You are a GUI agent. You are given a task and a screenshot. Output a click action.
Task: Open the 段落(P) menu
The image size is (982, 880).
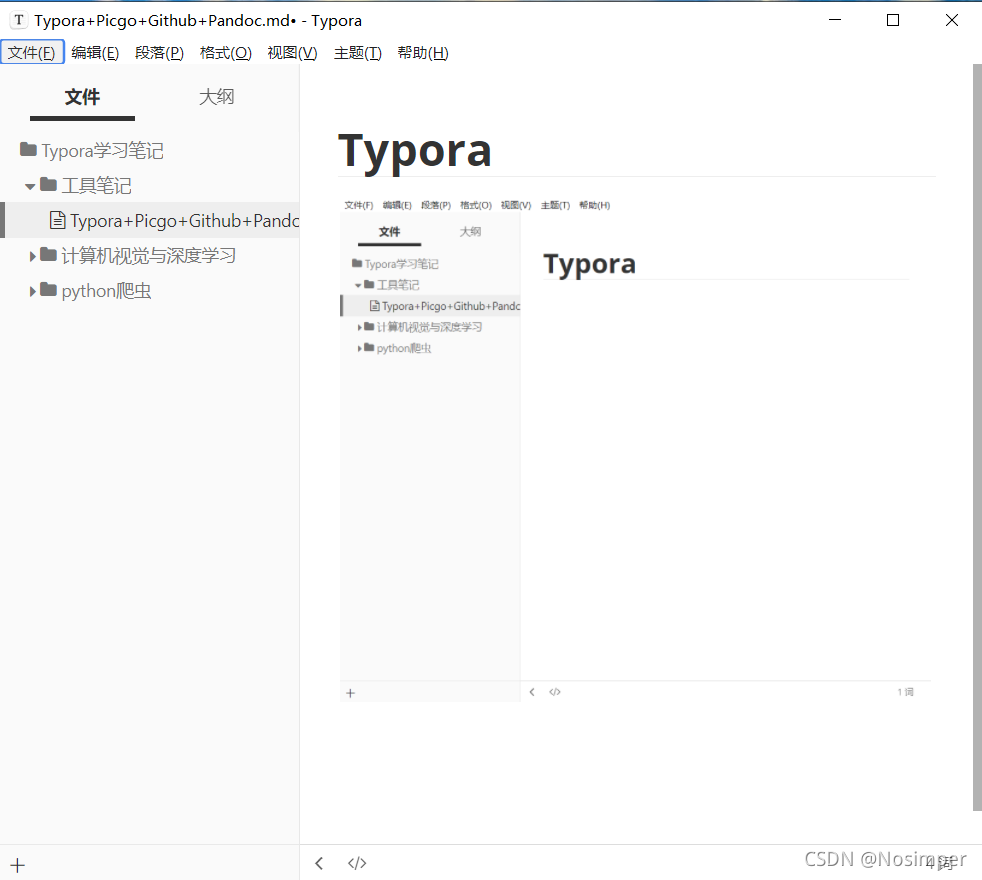coord(159,53)
